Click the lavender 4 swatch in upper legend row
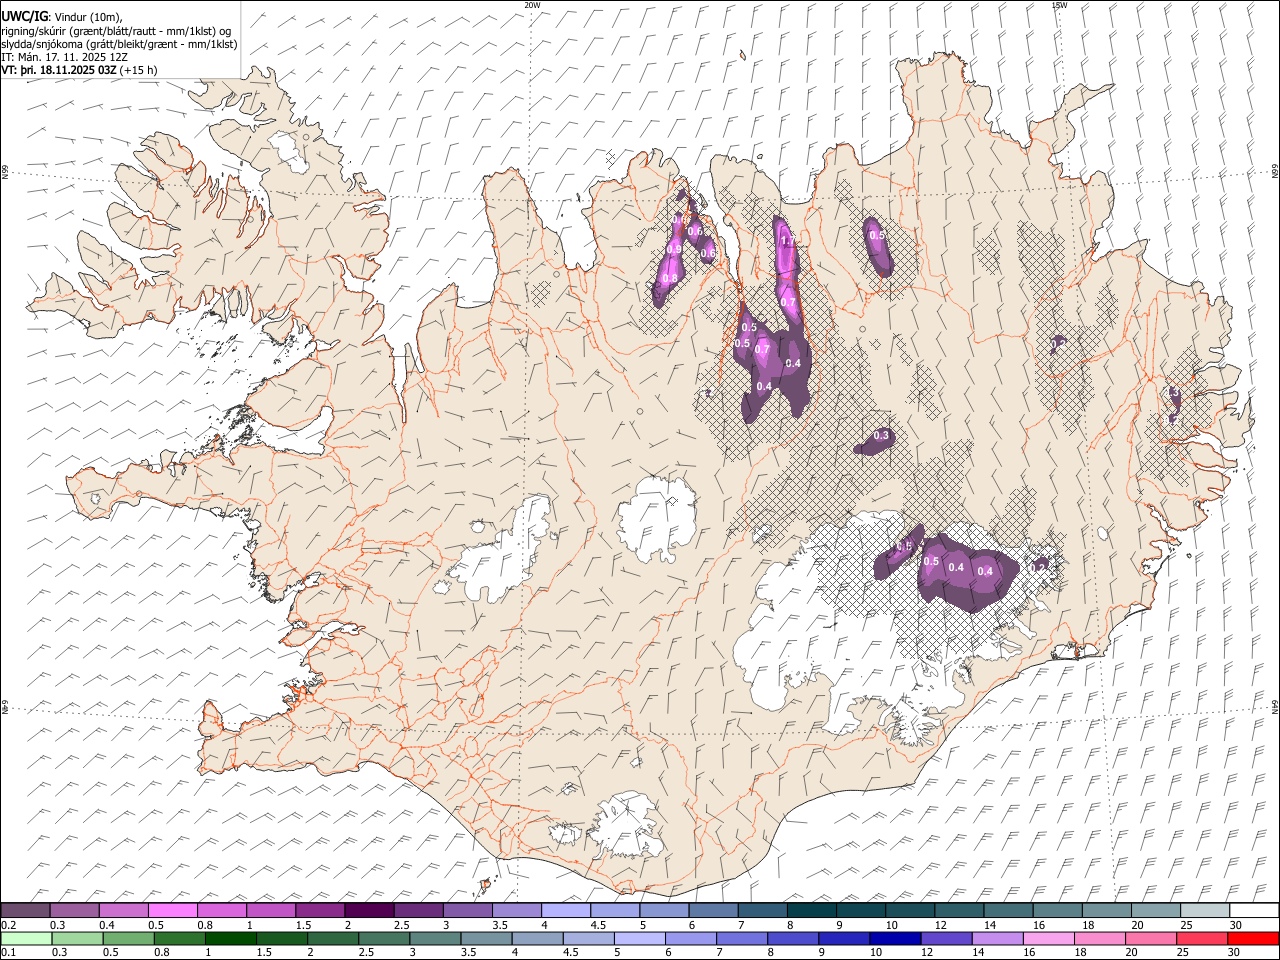 coord(565,910)
